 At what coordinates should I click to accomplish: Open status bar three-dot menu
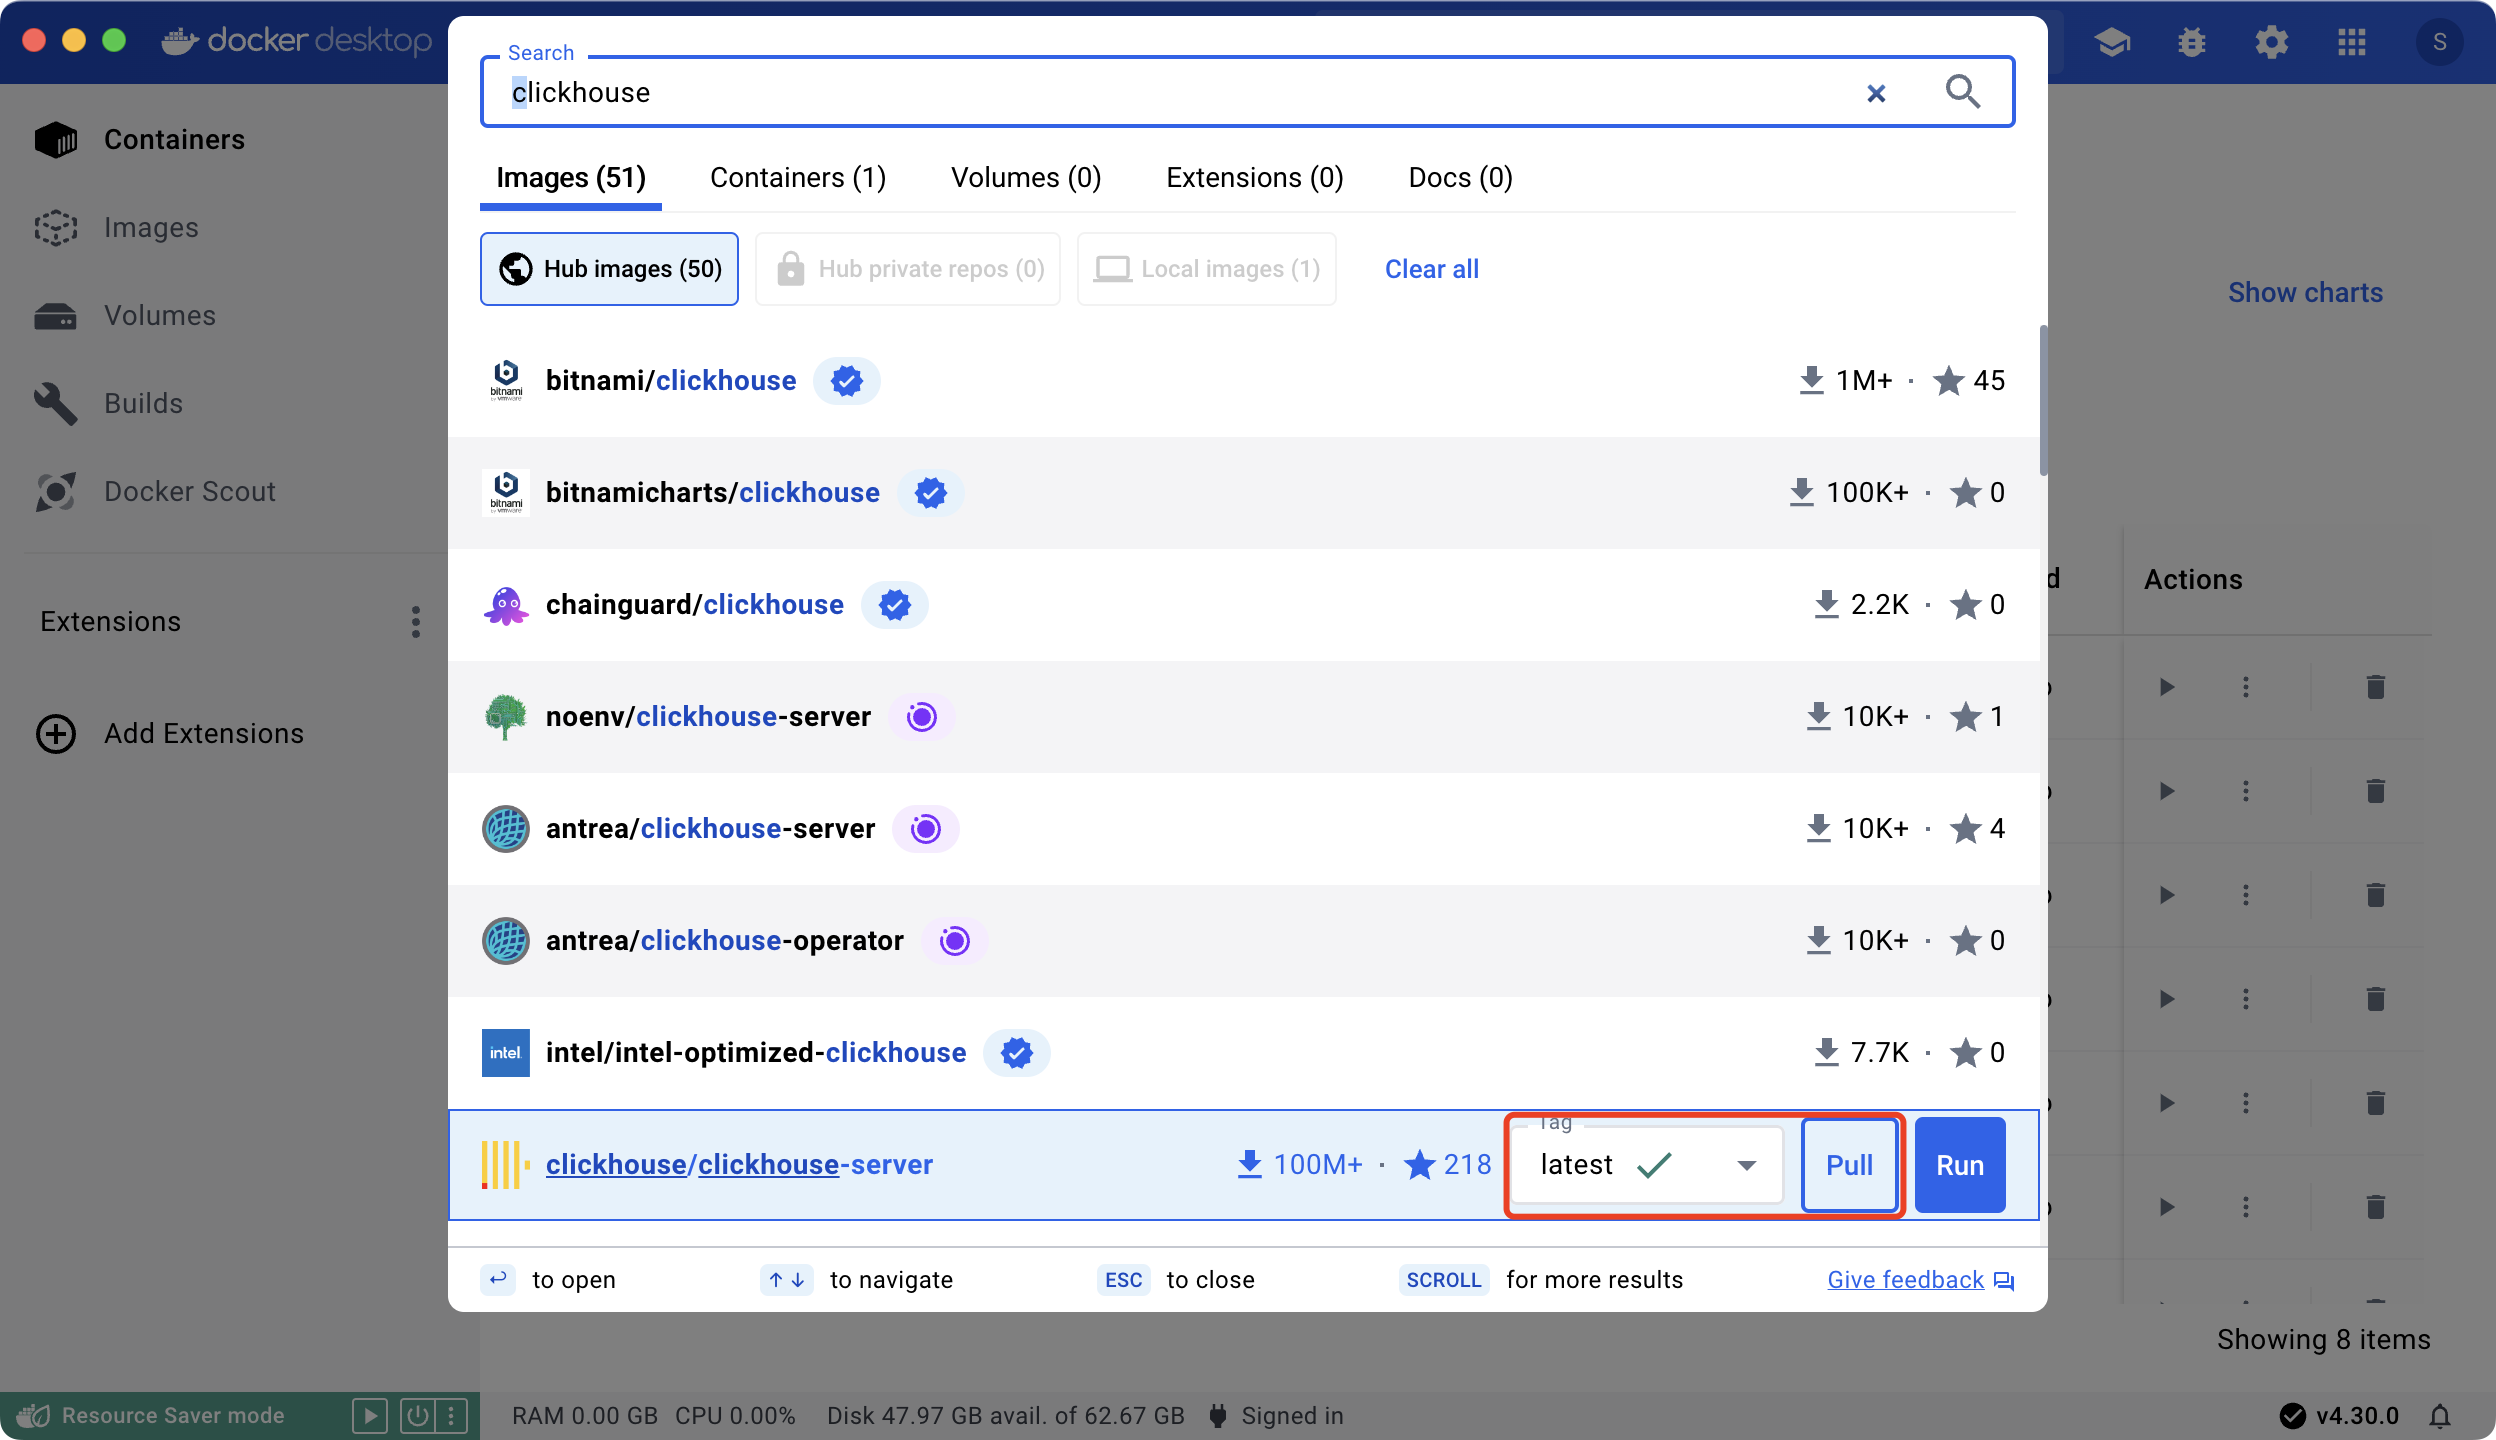451,1415
